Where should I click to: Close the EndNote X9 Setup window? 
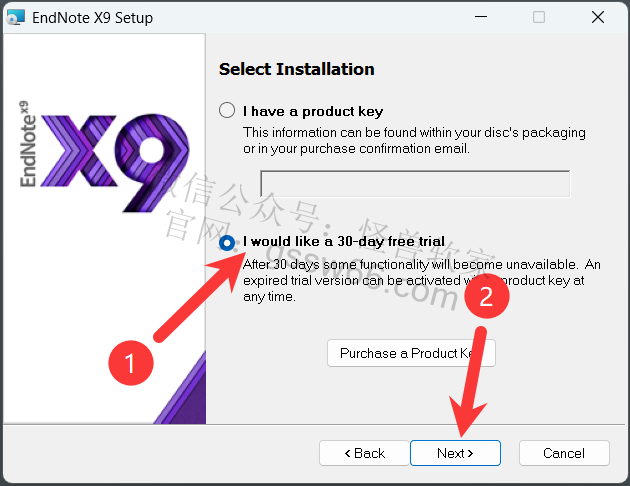(597, 18)
